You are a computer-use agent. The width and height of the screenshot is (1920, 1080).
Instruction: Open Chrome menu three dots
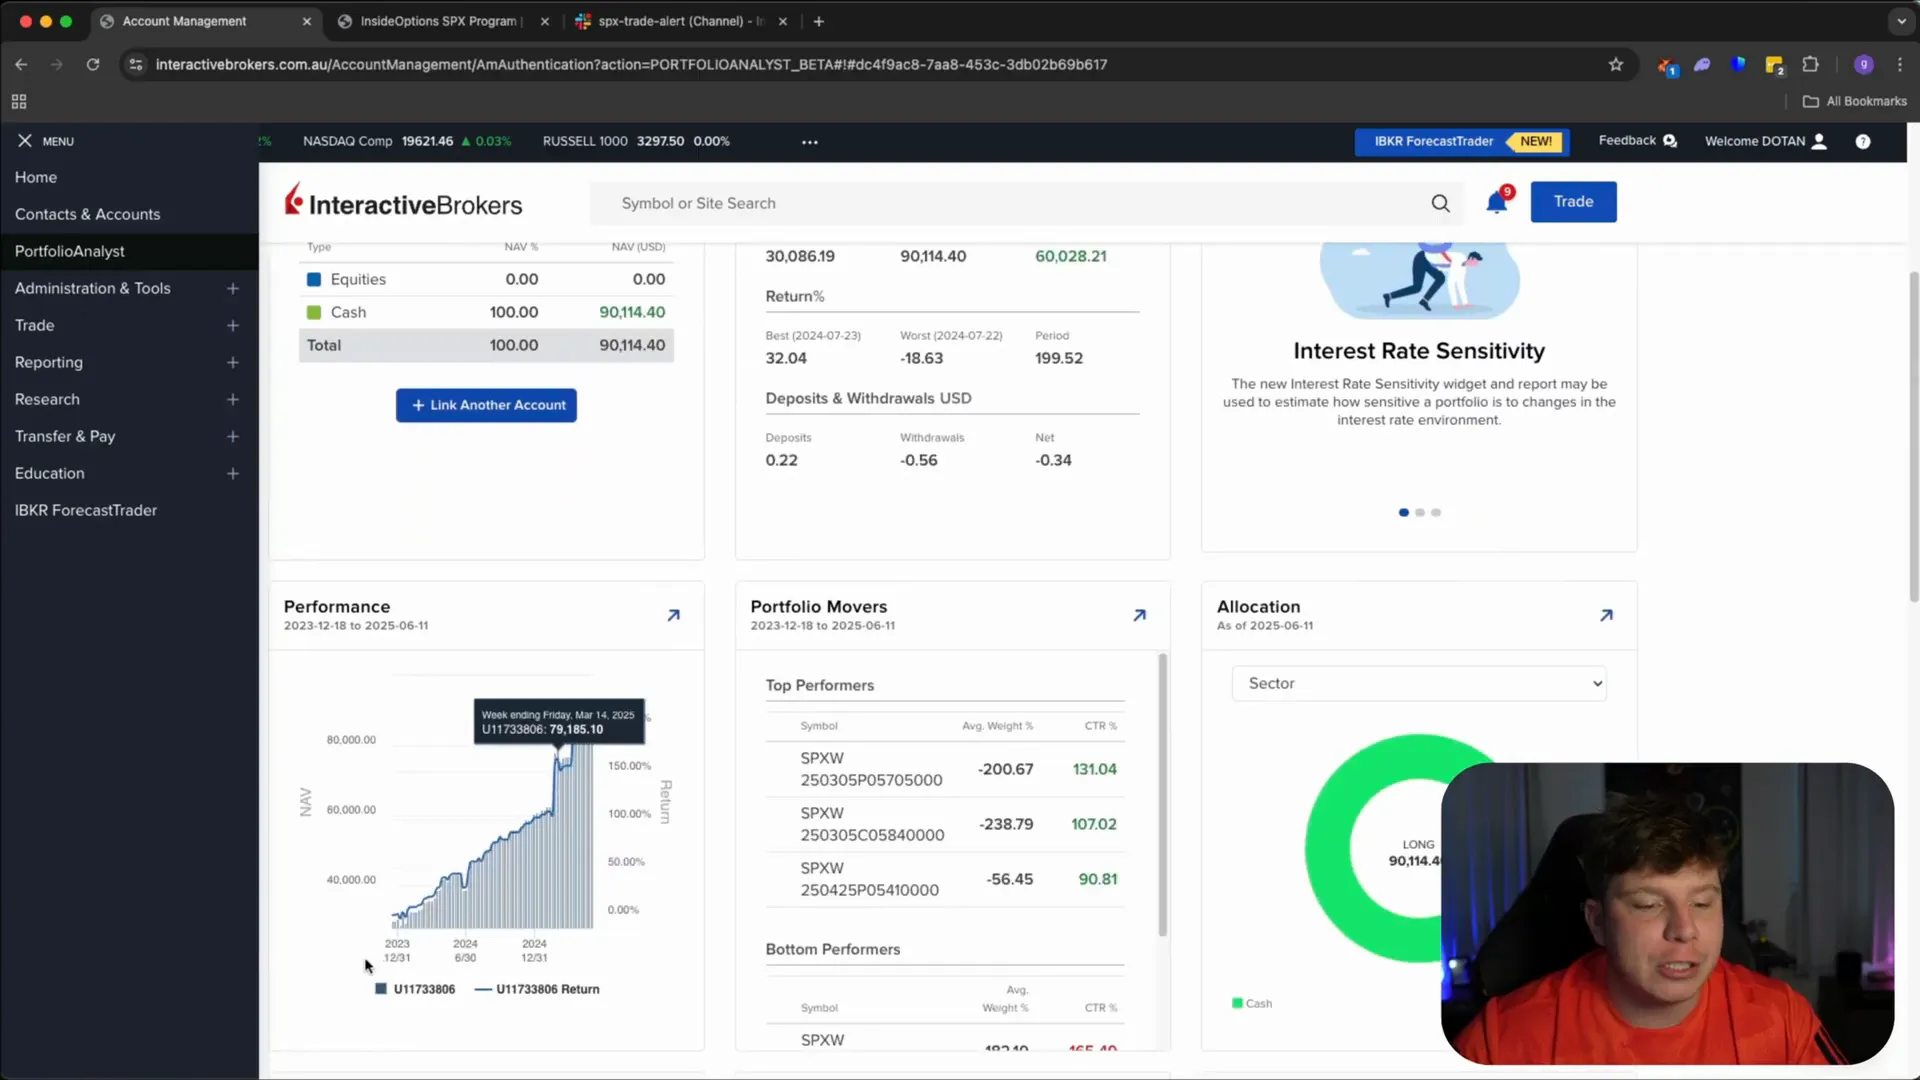(x=1900, y=64)
